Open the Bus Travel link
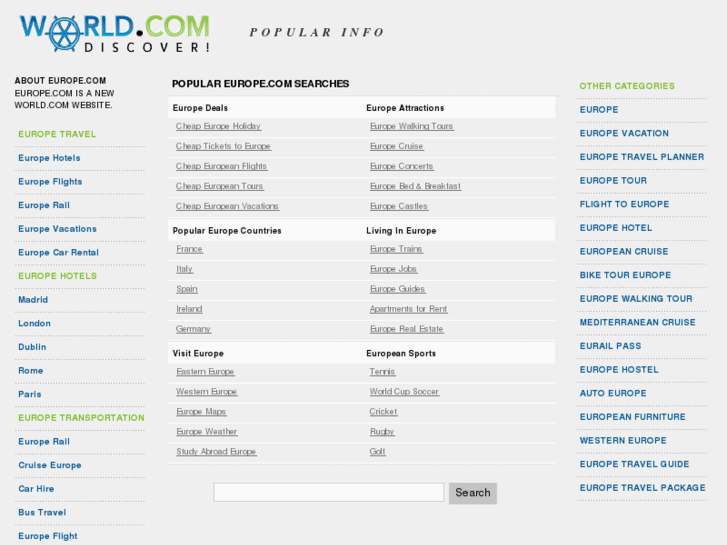 tap(42, 513)
